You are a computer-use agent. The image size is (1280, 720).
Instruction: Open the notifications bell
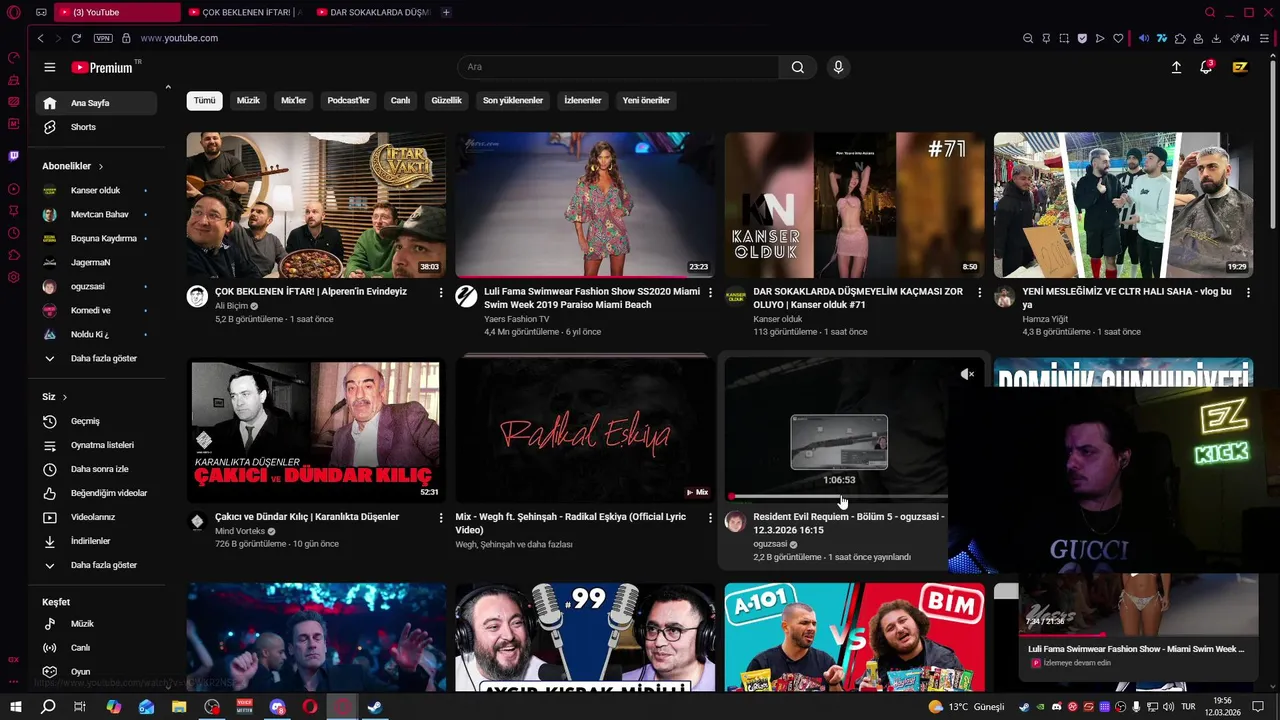(1206, 67)
